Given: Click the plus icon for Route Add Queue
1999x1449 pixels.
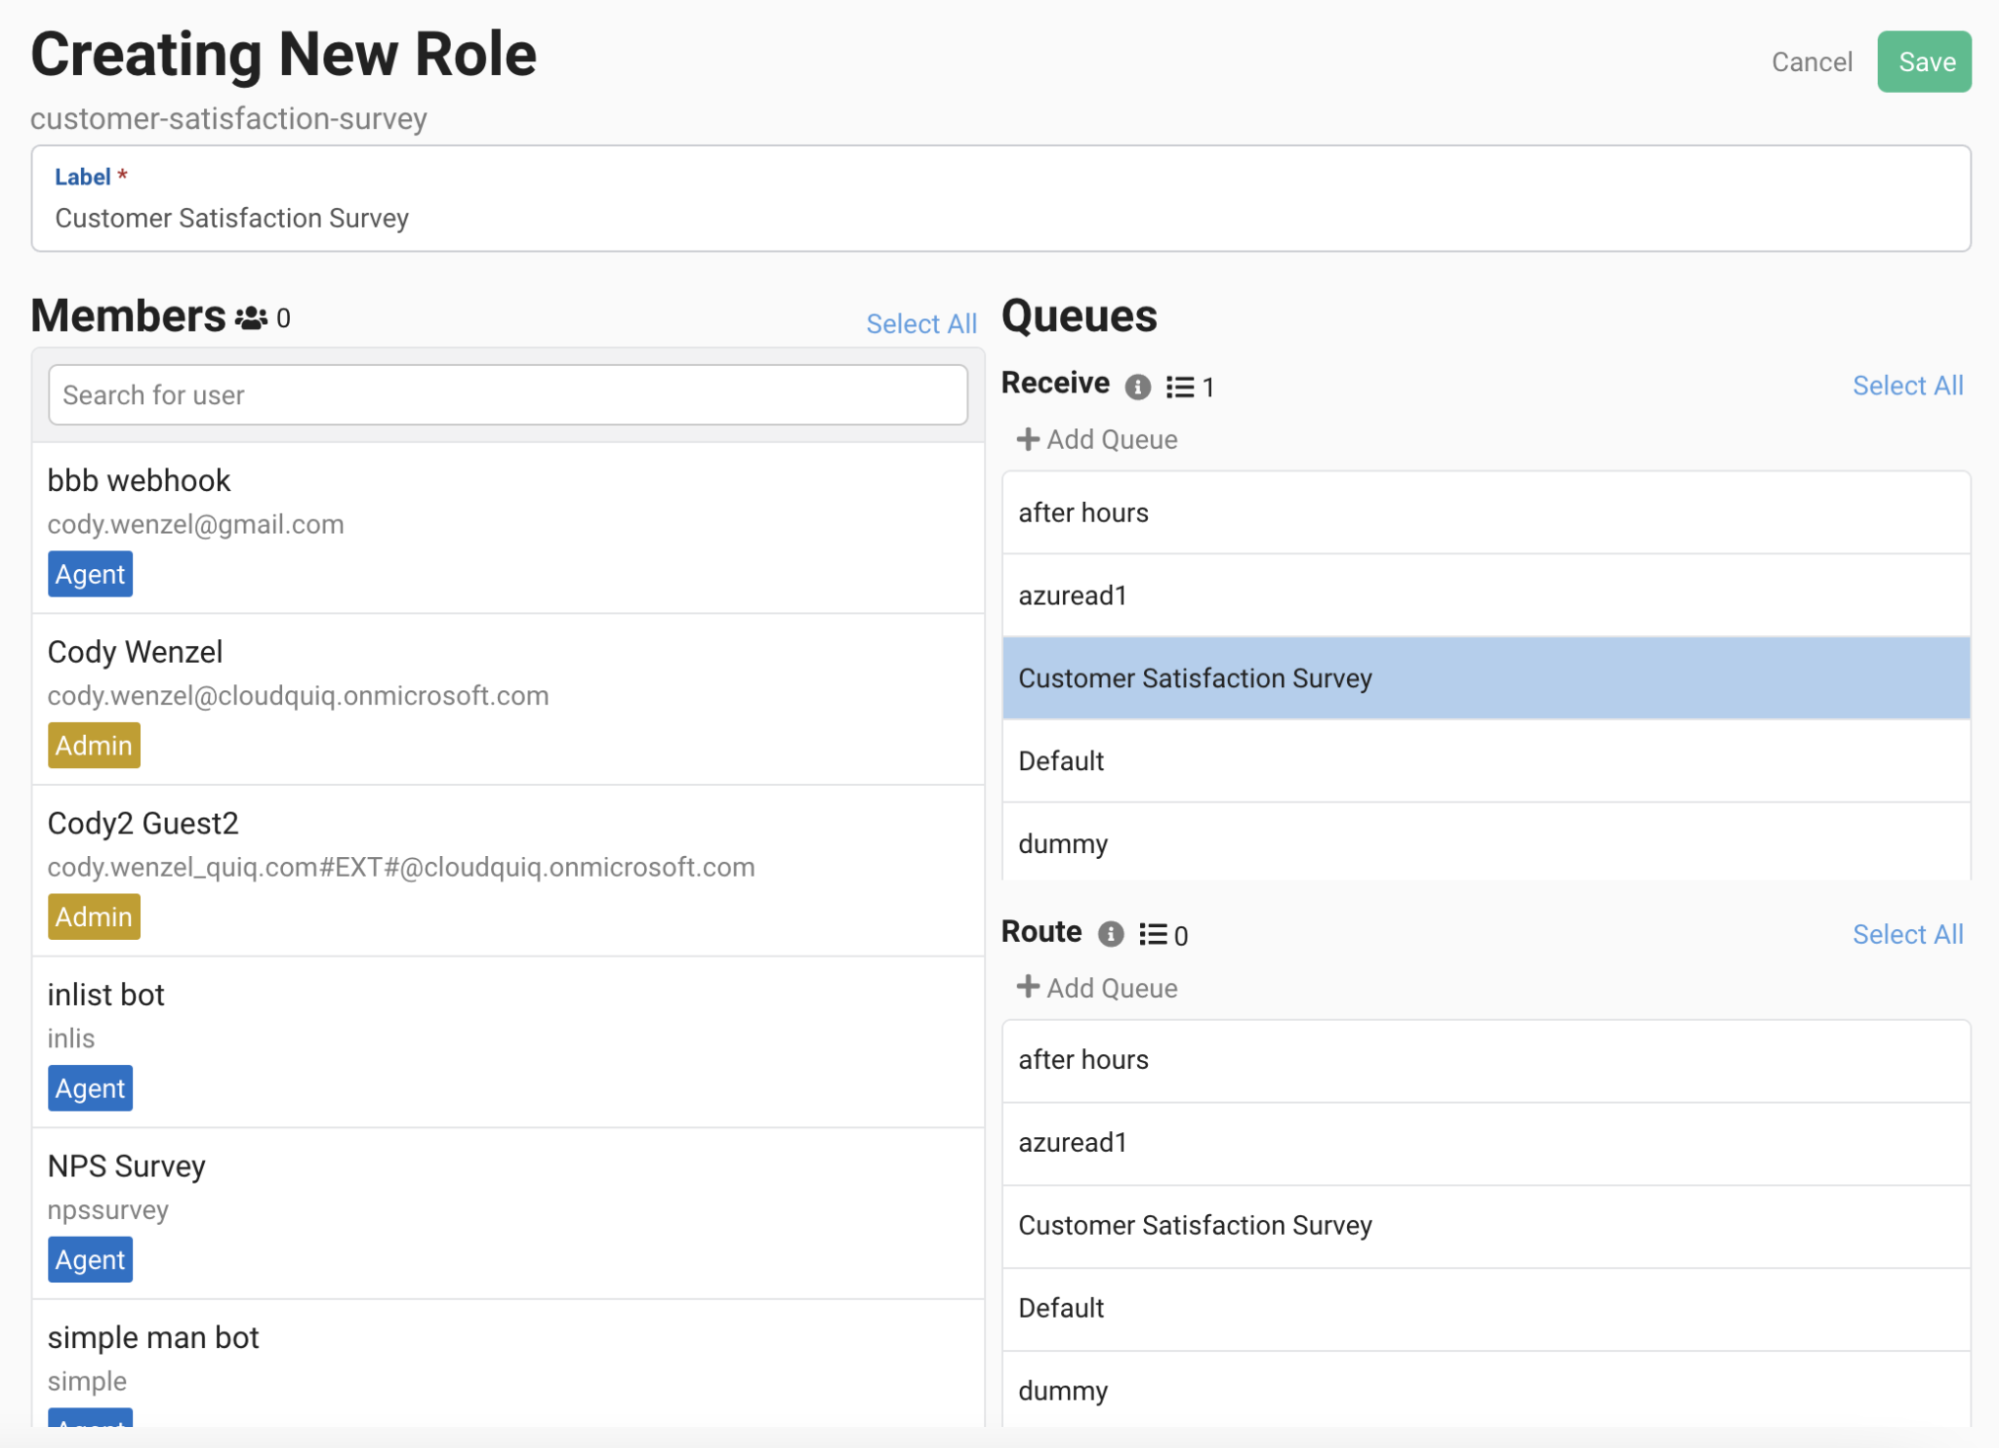Looking at the screenshot, I should click(x=1027, y=987).
